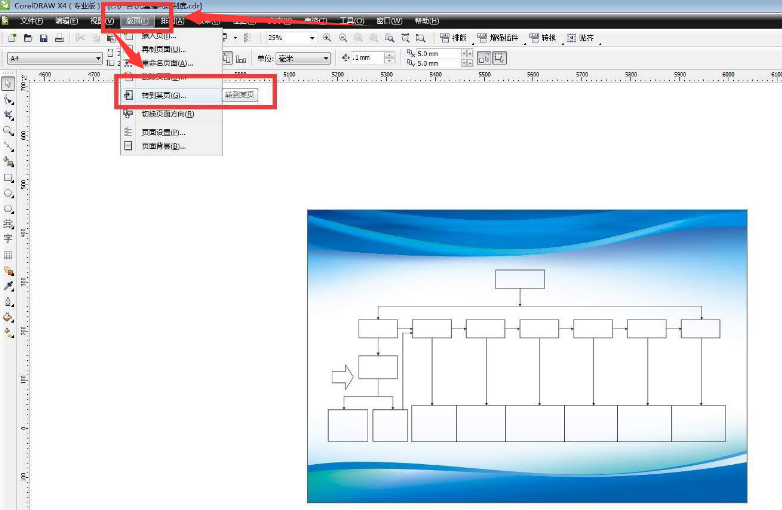Click the nudge offset .1 mm field

368,58
